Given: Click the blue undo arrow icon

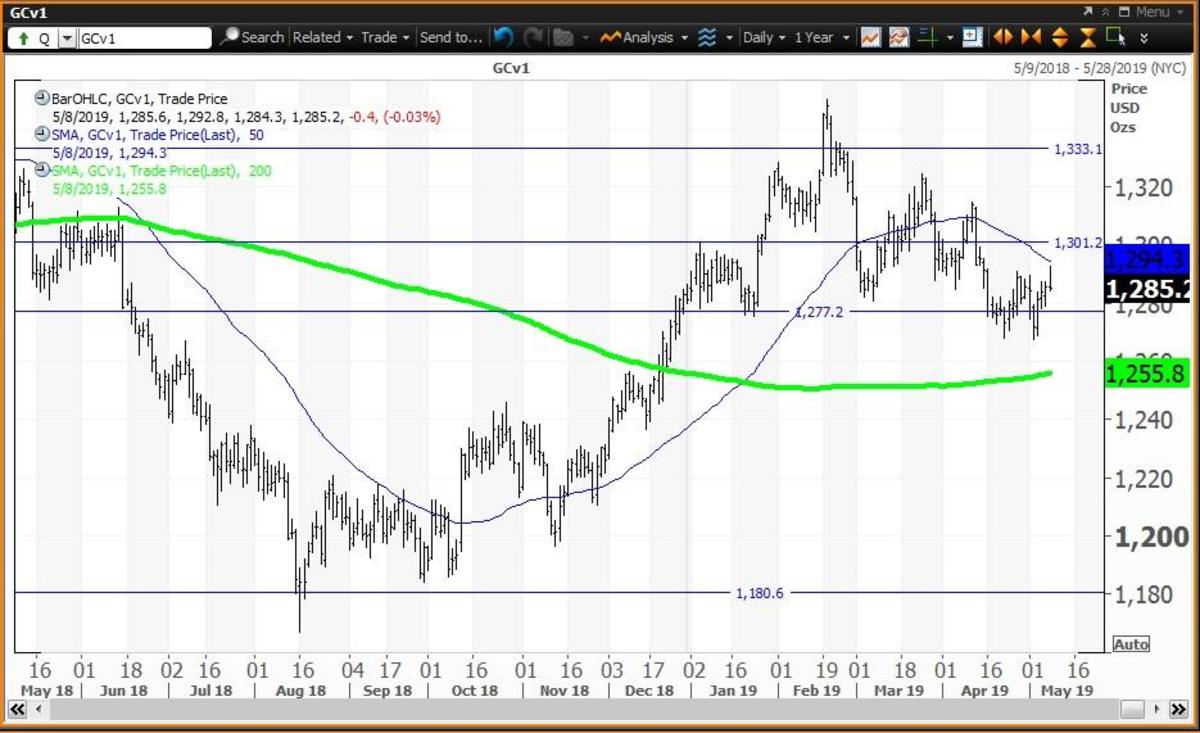Looking at the screenshot, I should [503, 37].
